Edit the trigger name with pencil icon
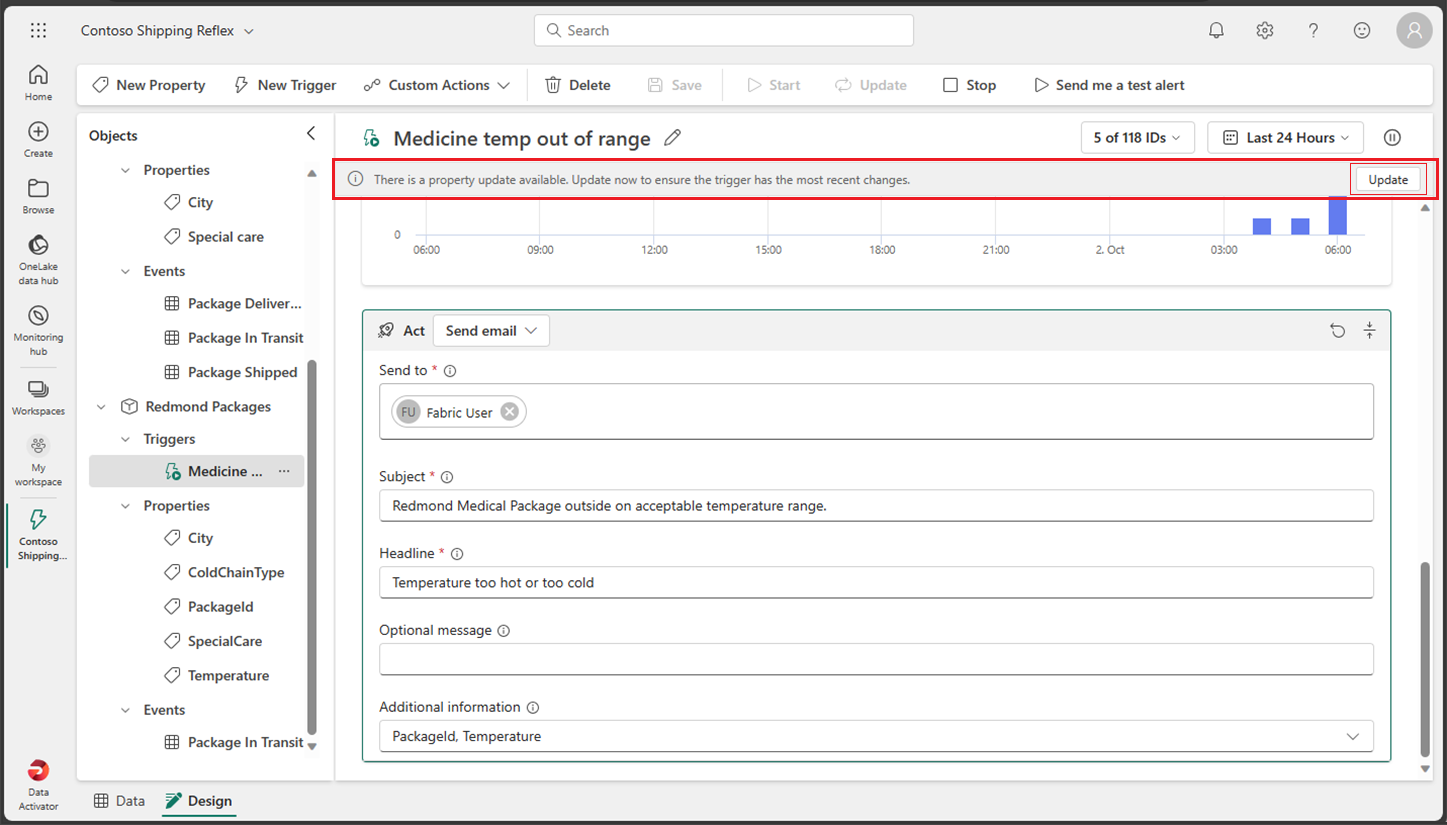The height and width of the screenshot is (825, 1447). [673, 138]
